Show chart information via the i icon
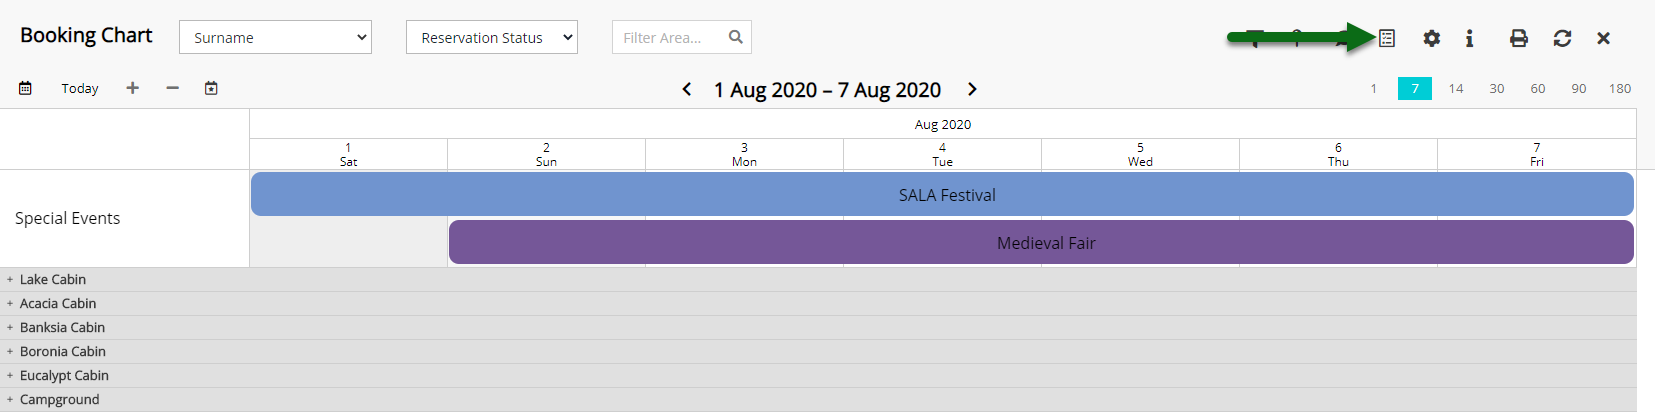This screenshot has width=1655, height=417. pos(1469,38)
